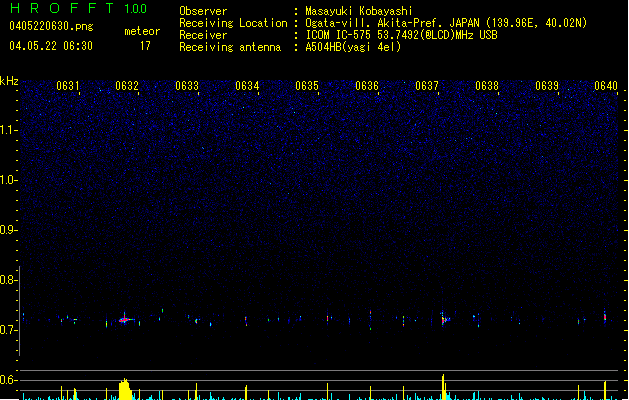Click the meteor count value 17
This screenshot has height=400, width=629.
[x=145, y=46]
